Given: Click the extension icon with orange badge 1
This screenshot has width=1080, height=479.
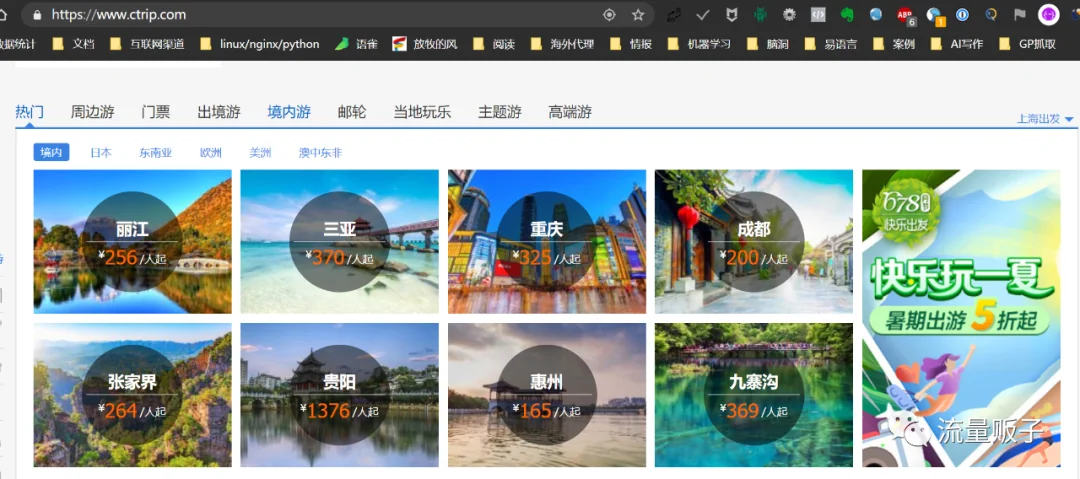Looking at the screenshot, I should (935, 16).
